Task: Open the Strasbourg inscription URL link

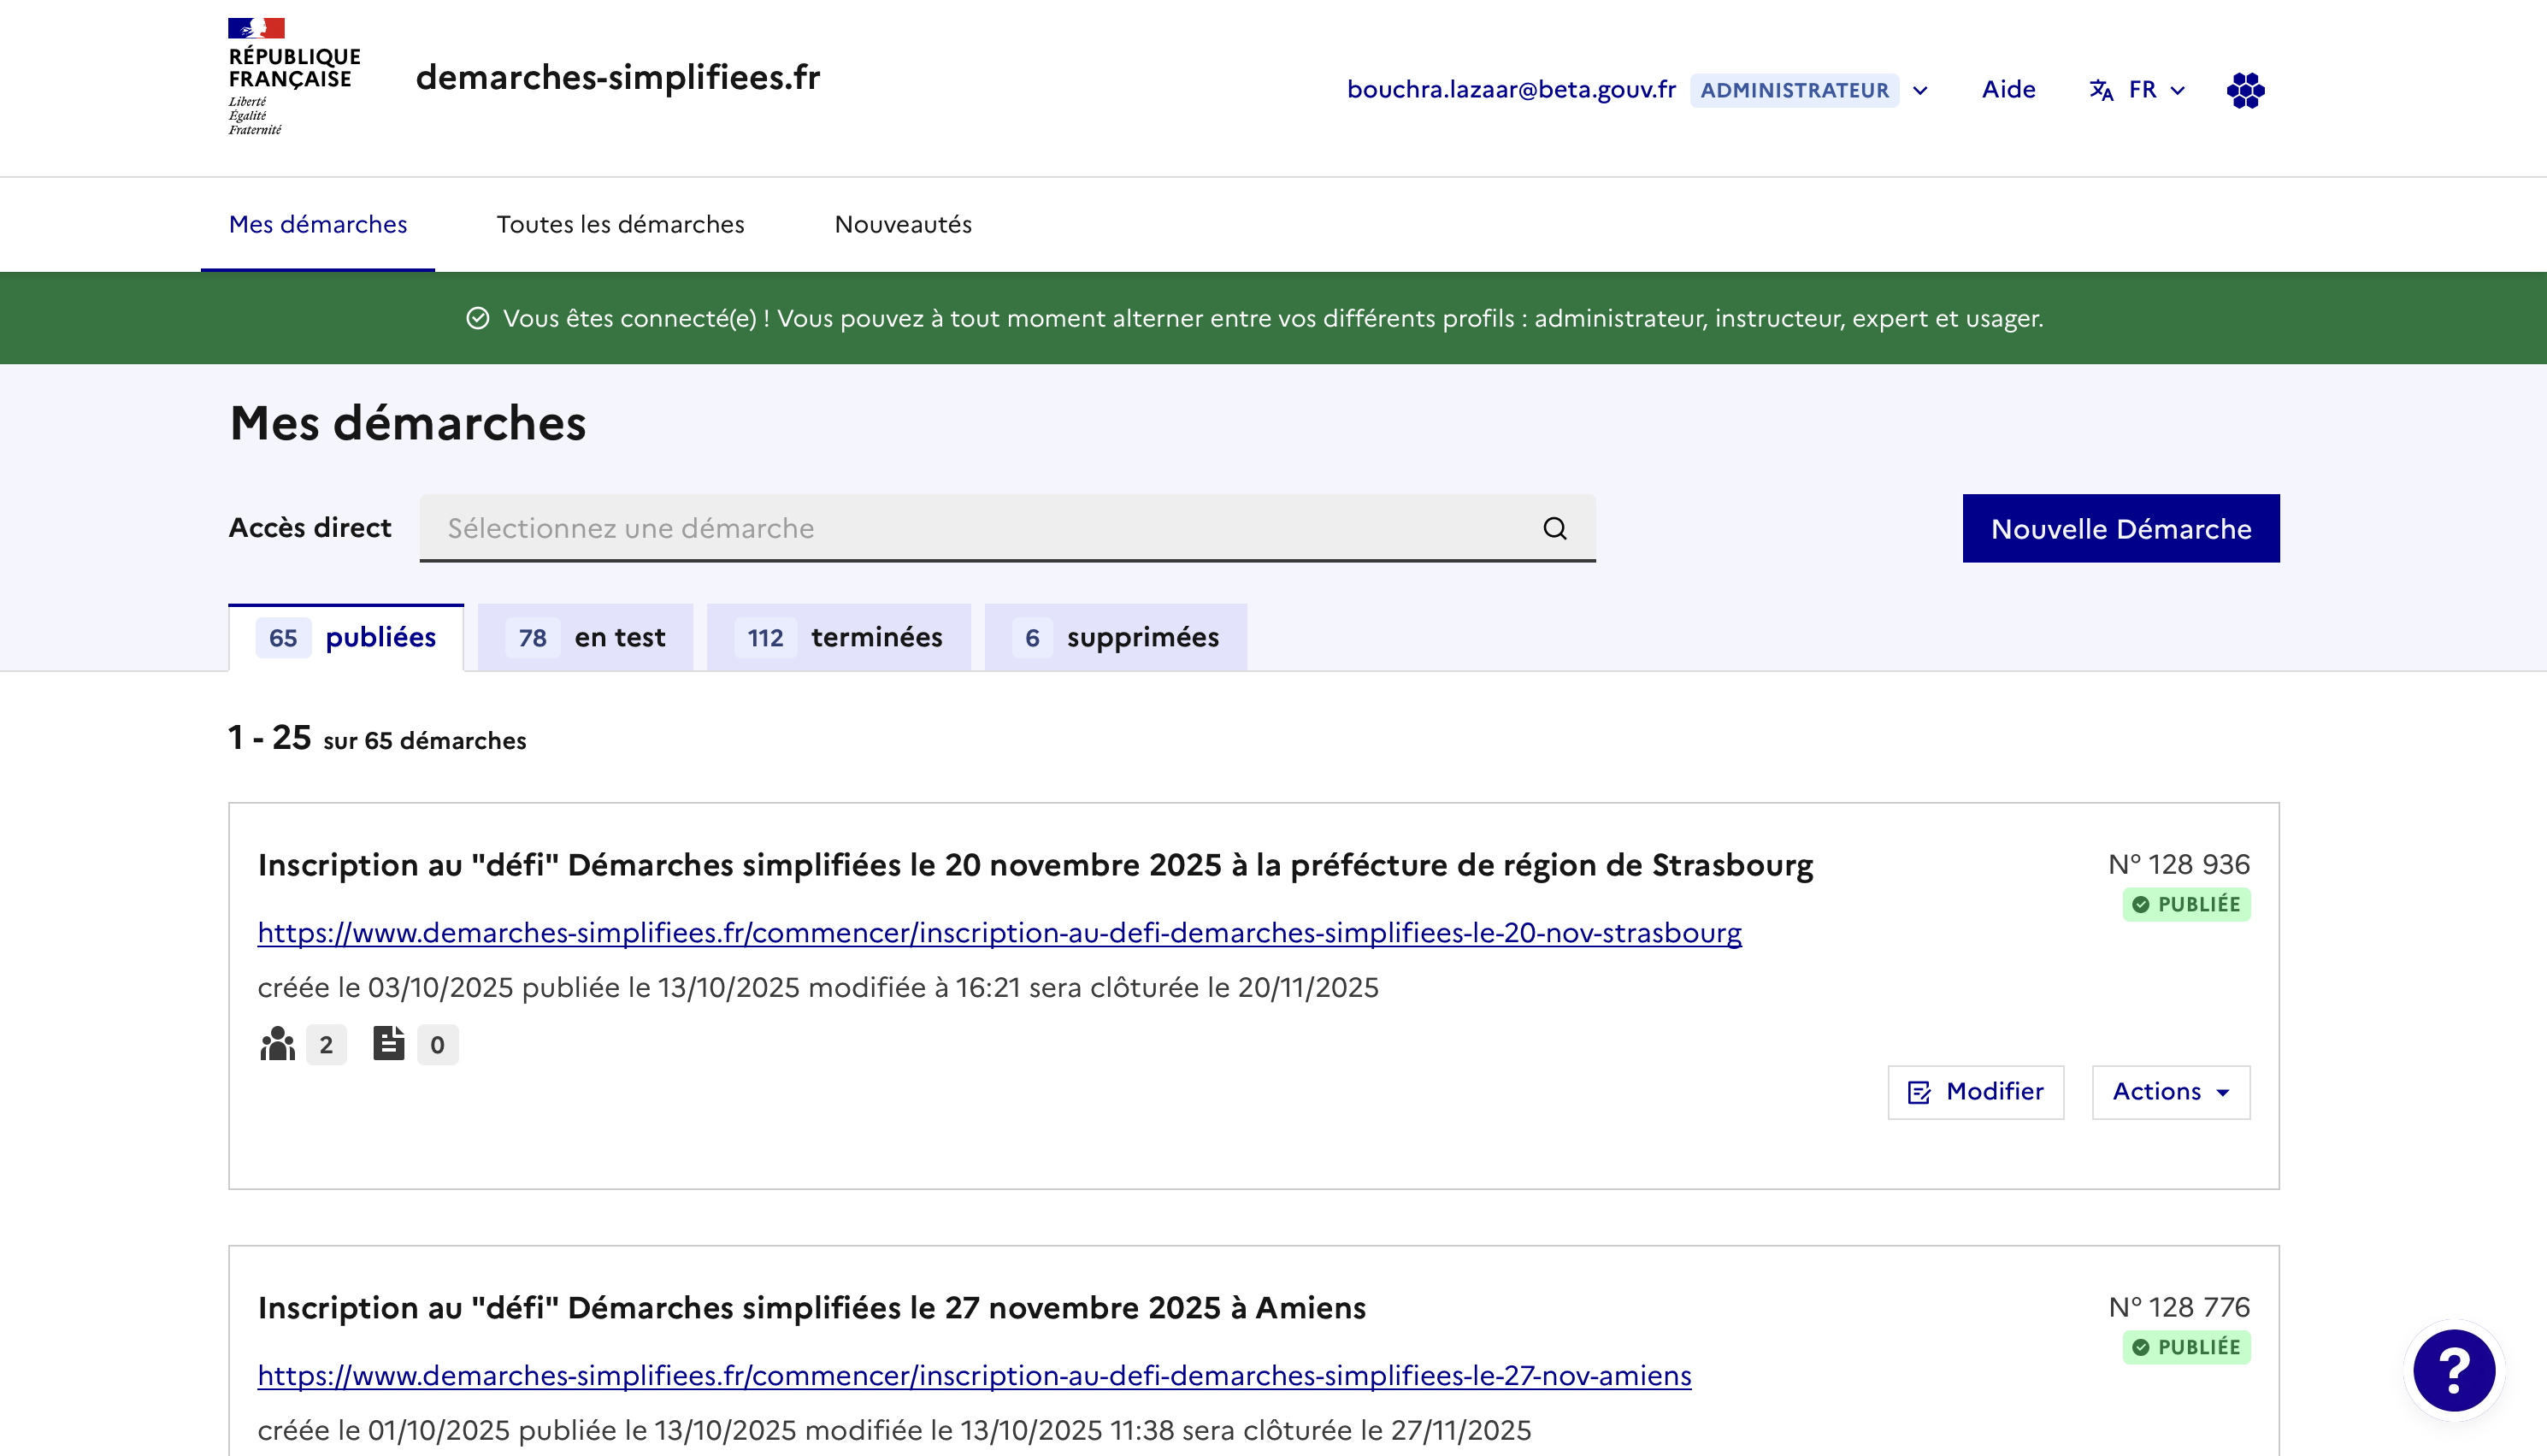Action: (999, 932)
